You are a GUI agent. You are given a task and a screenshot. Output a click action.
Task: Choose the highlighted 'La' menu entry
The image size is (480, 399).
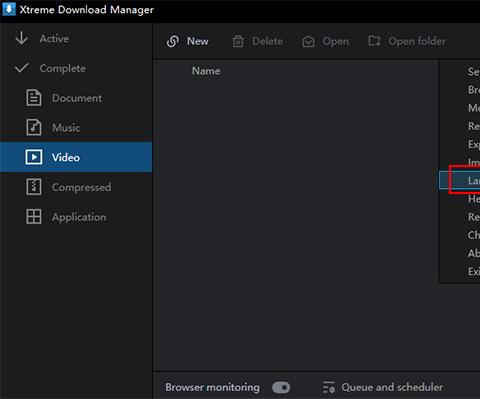click(460, 180)
